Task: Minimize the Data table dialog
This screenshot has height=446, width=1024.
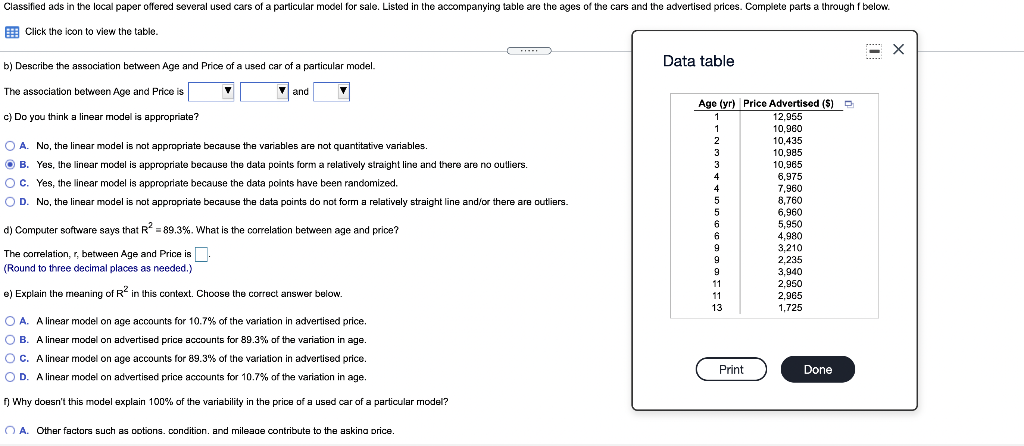Action: 874,50
